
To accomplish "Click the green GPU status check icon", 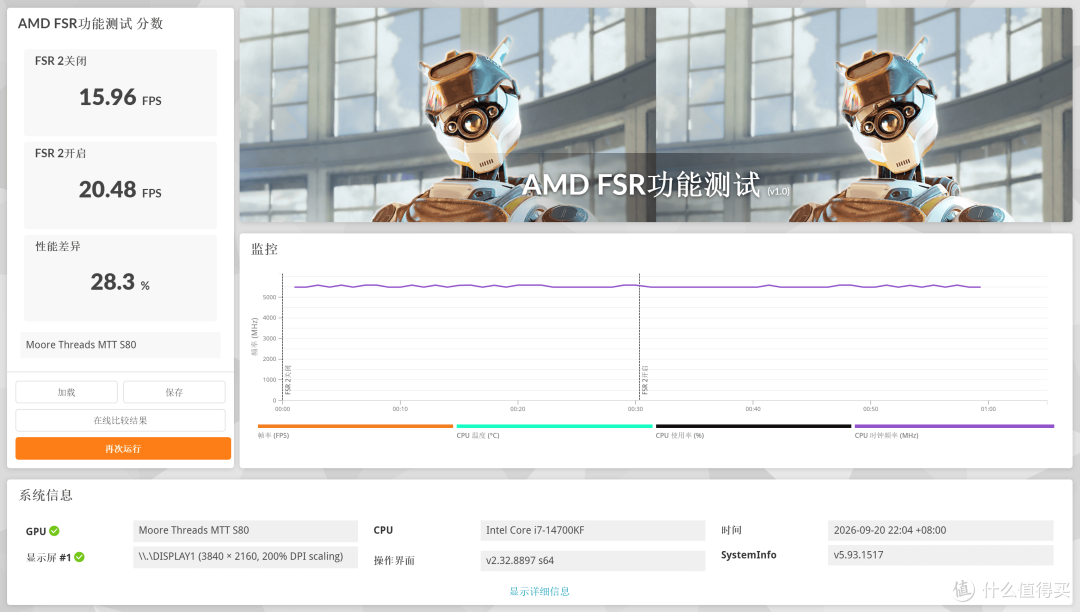I will (x=54, y=531).
